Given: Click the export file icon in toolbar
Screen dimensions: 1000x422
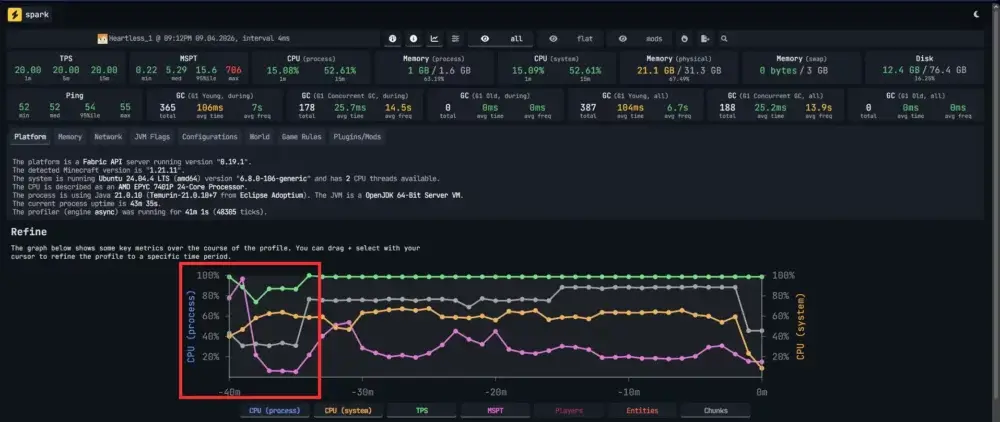Looking at the screenshot, I should tap(705, 39).
